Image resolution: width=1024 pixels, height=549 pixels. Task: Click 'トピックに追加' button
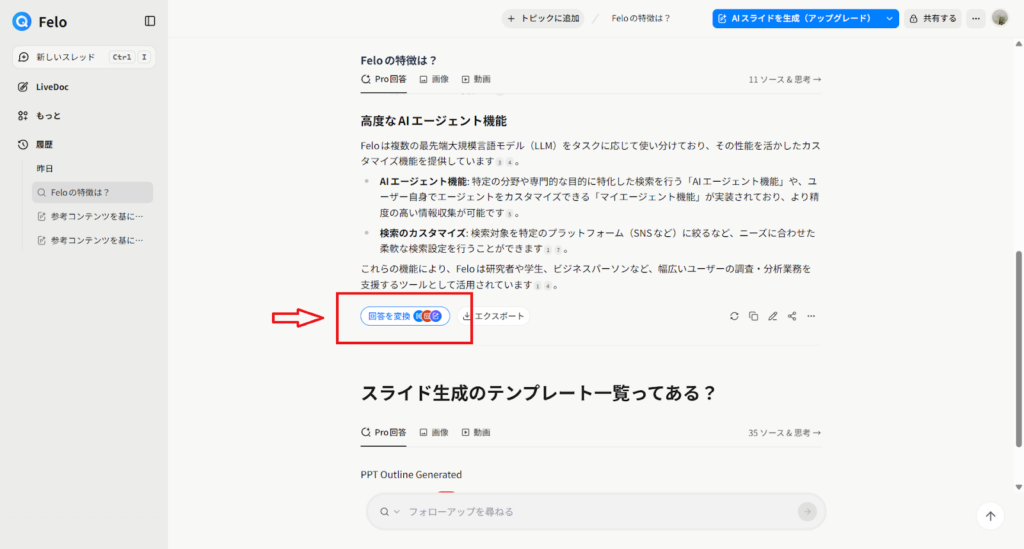(x=543, y=18)
